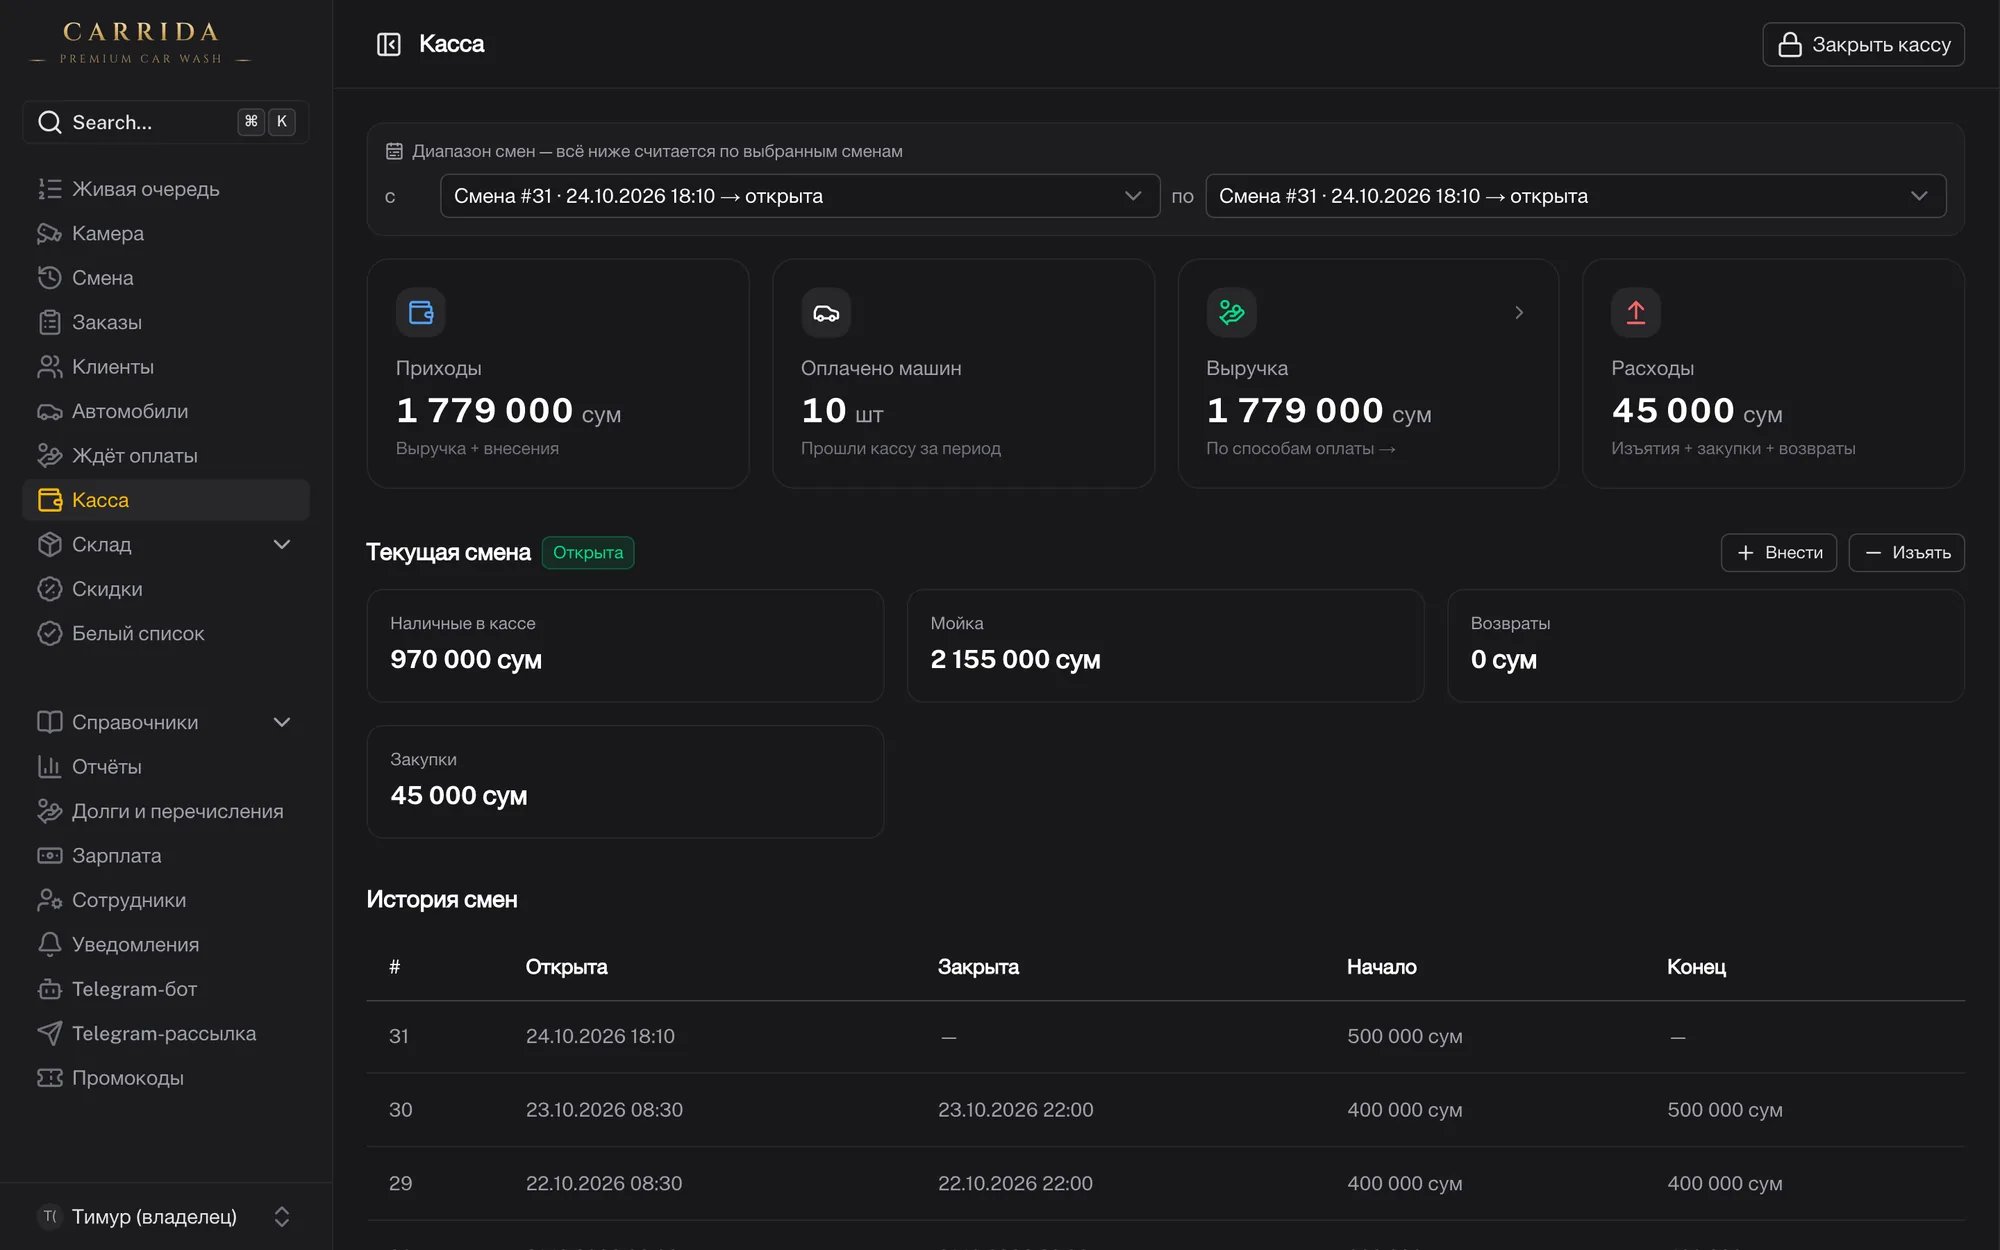This screenshot has width=2000, height=1250.
Task: Click the car icon in Оплачено машин card
Action: click(x=826, y=313)
